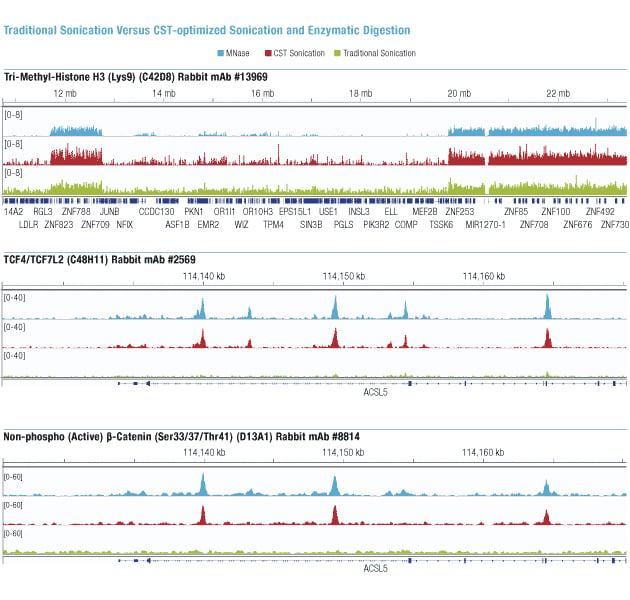The height and width of the screenshot is (600, 630).
Task: Click the Non-phospho β-Catenin #8814 heading
Action: 182,436
